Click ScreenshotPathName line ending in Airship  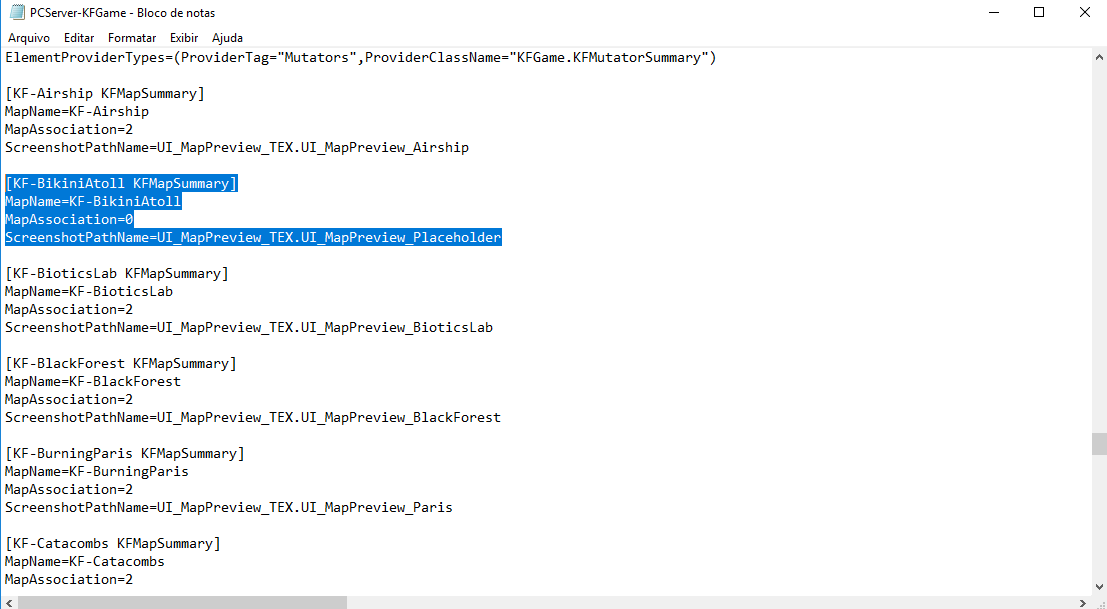[x=237, y=147]
